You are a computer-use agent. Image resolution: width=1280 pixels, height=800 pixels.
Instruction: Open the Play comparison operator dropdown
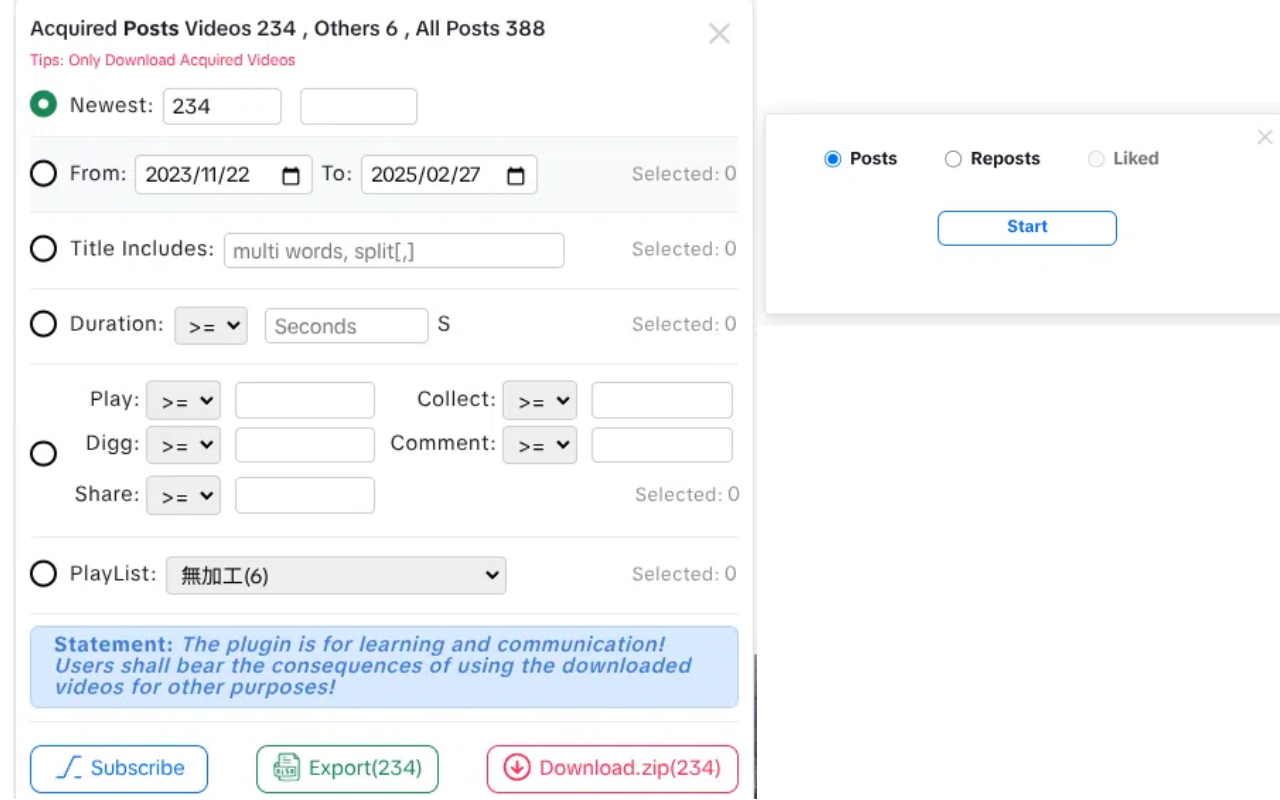pyautogui.click(x=183, y=400)
